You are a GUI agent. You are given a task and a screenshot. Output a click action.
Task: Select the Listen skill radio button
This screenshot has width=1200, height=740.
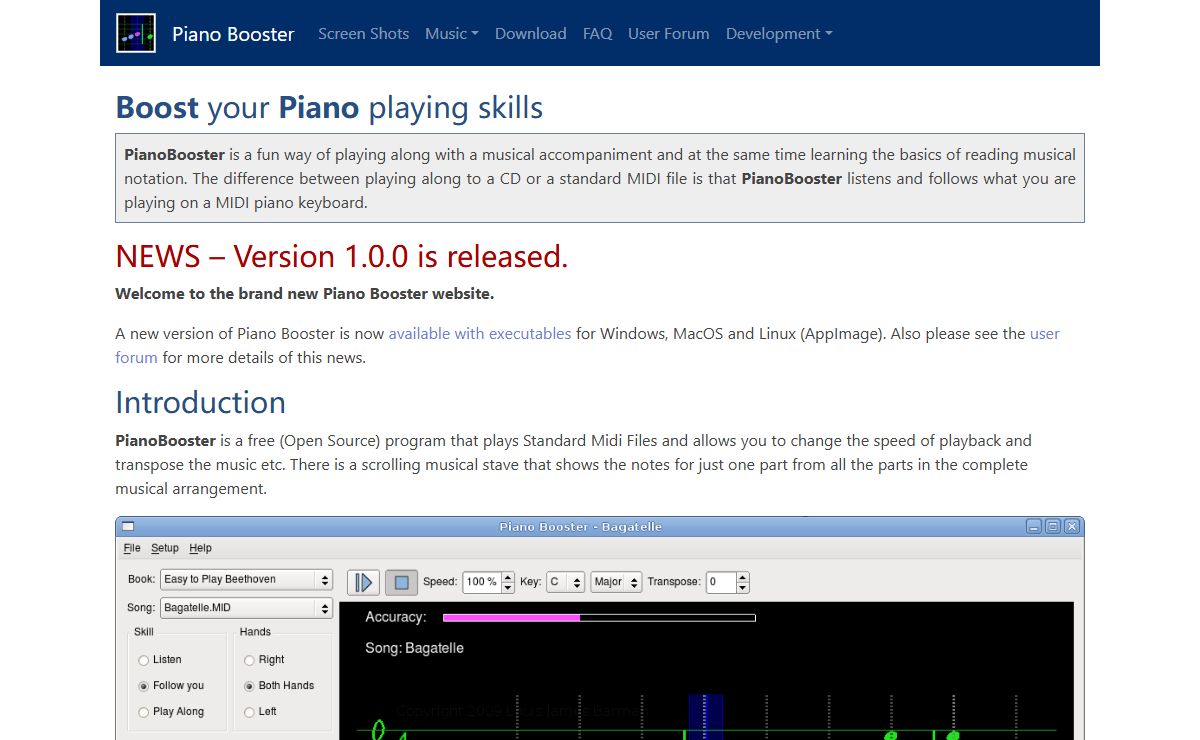[144, 660]
